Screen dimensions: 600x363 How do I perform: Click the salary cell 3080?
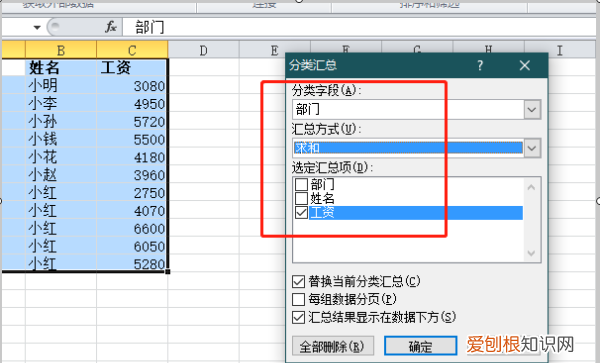(132, 85)
